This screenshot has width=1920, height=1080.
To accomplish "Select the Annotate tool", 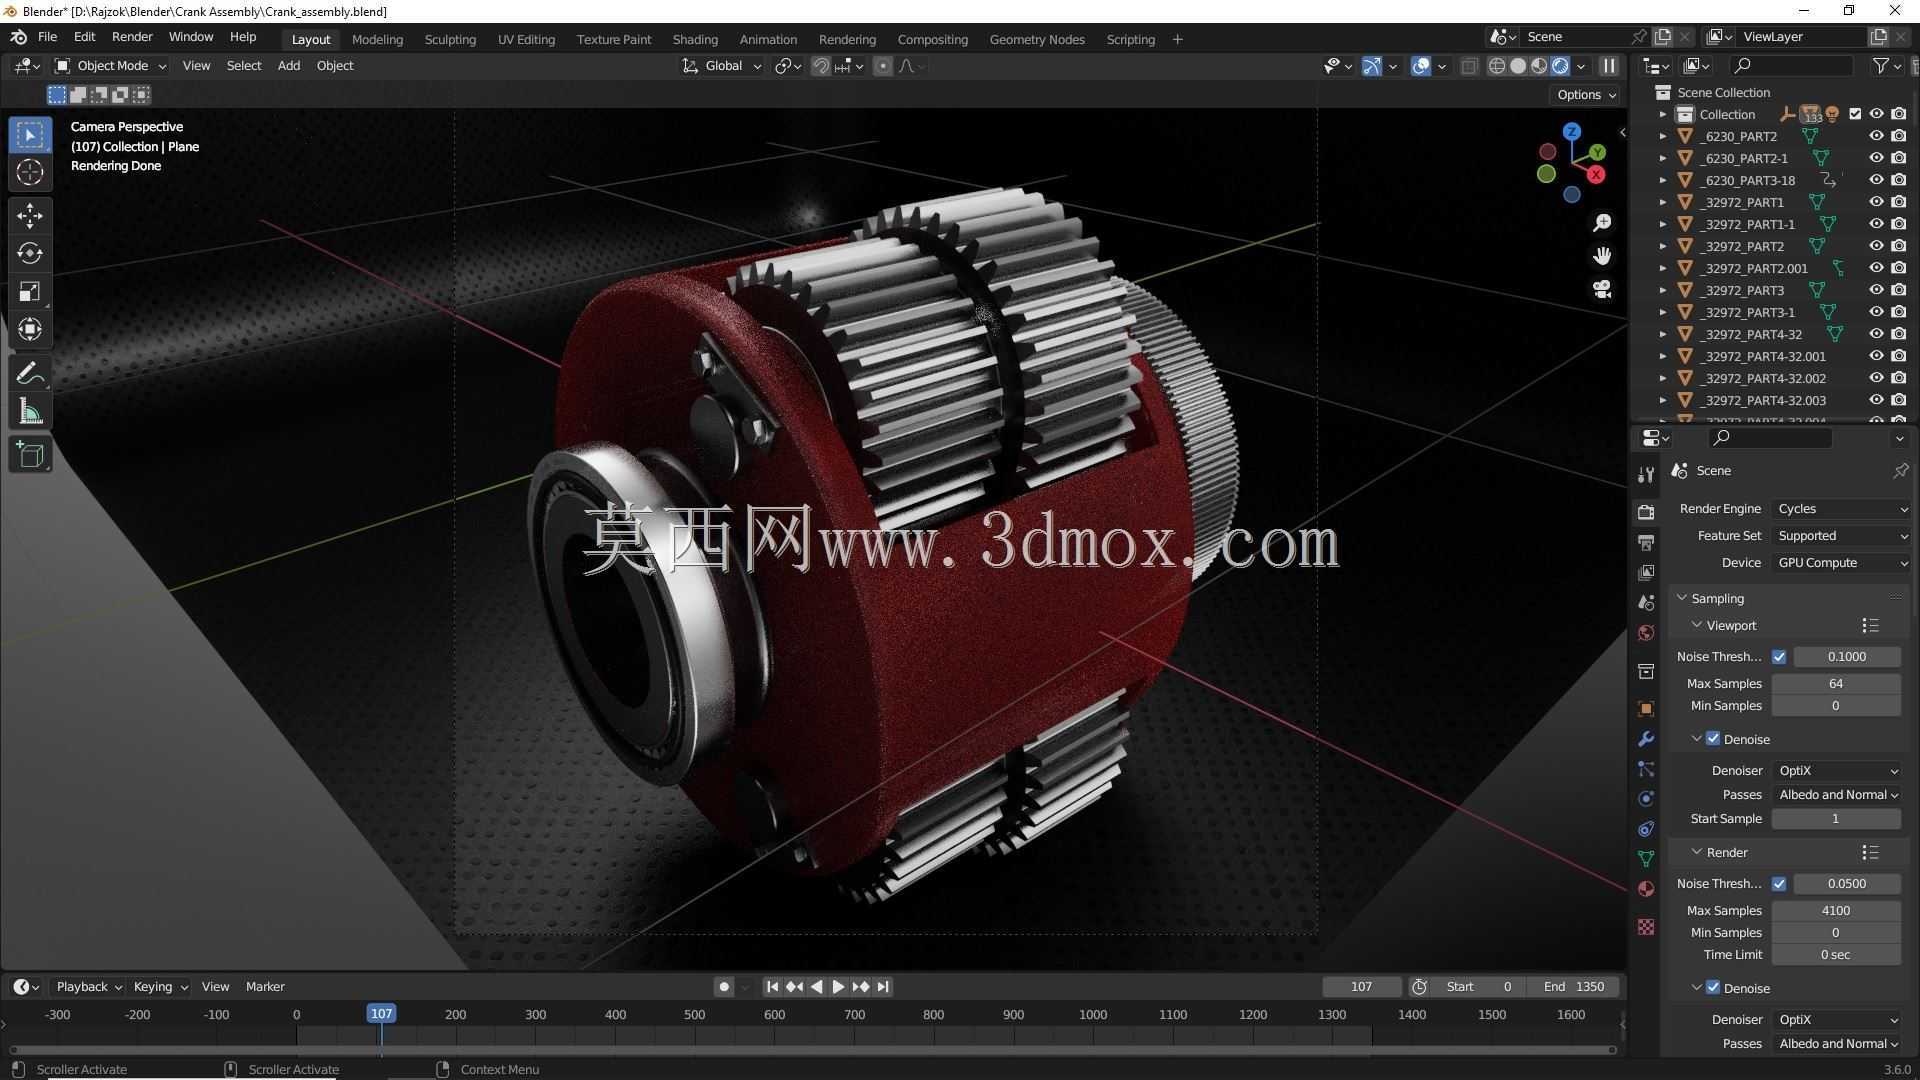I will point(30,374).
